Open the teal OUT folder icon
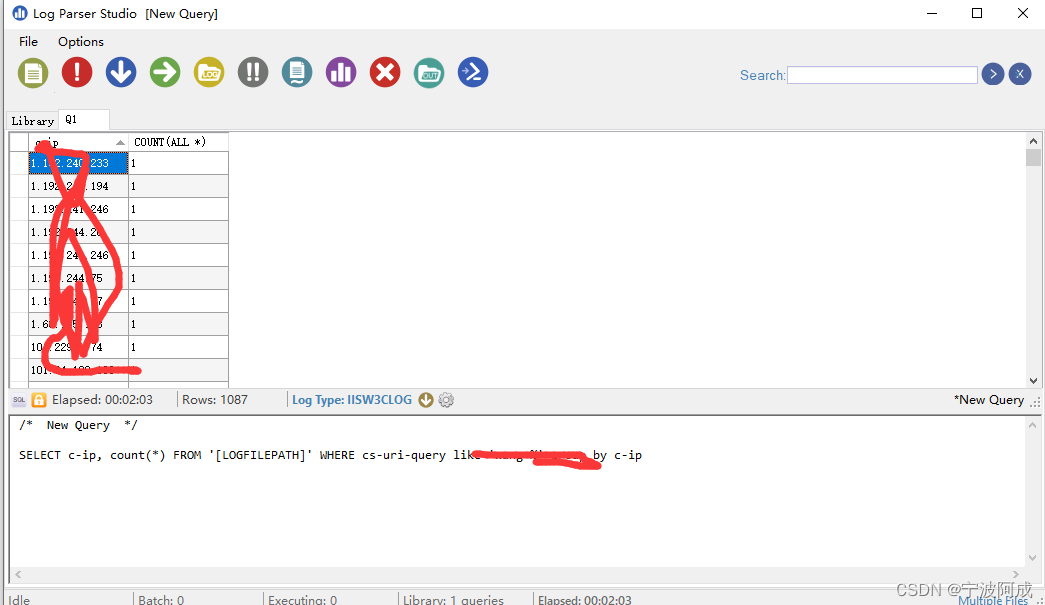1045x605 pixels. [429, 72]
